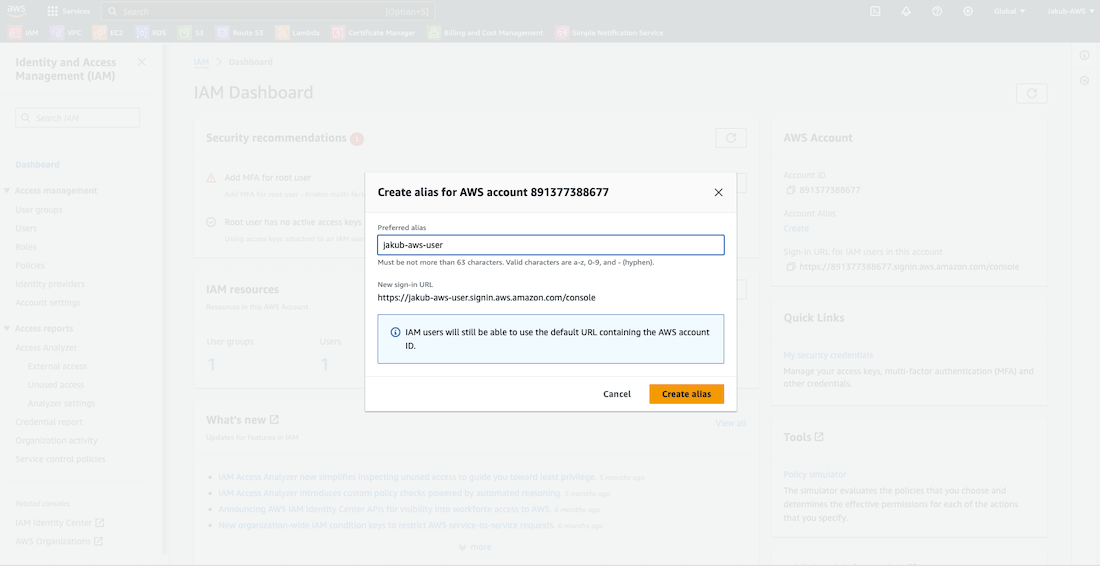Open the Jakub-AWS account menu
Viewport: 1100px width, 566px height.
point(1069,11)
